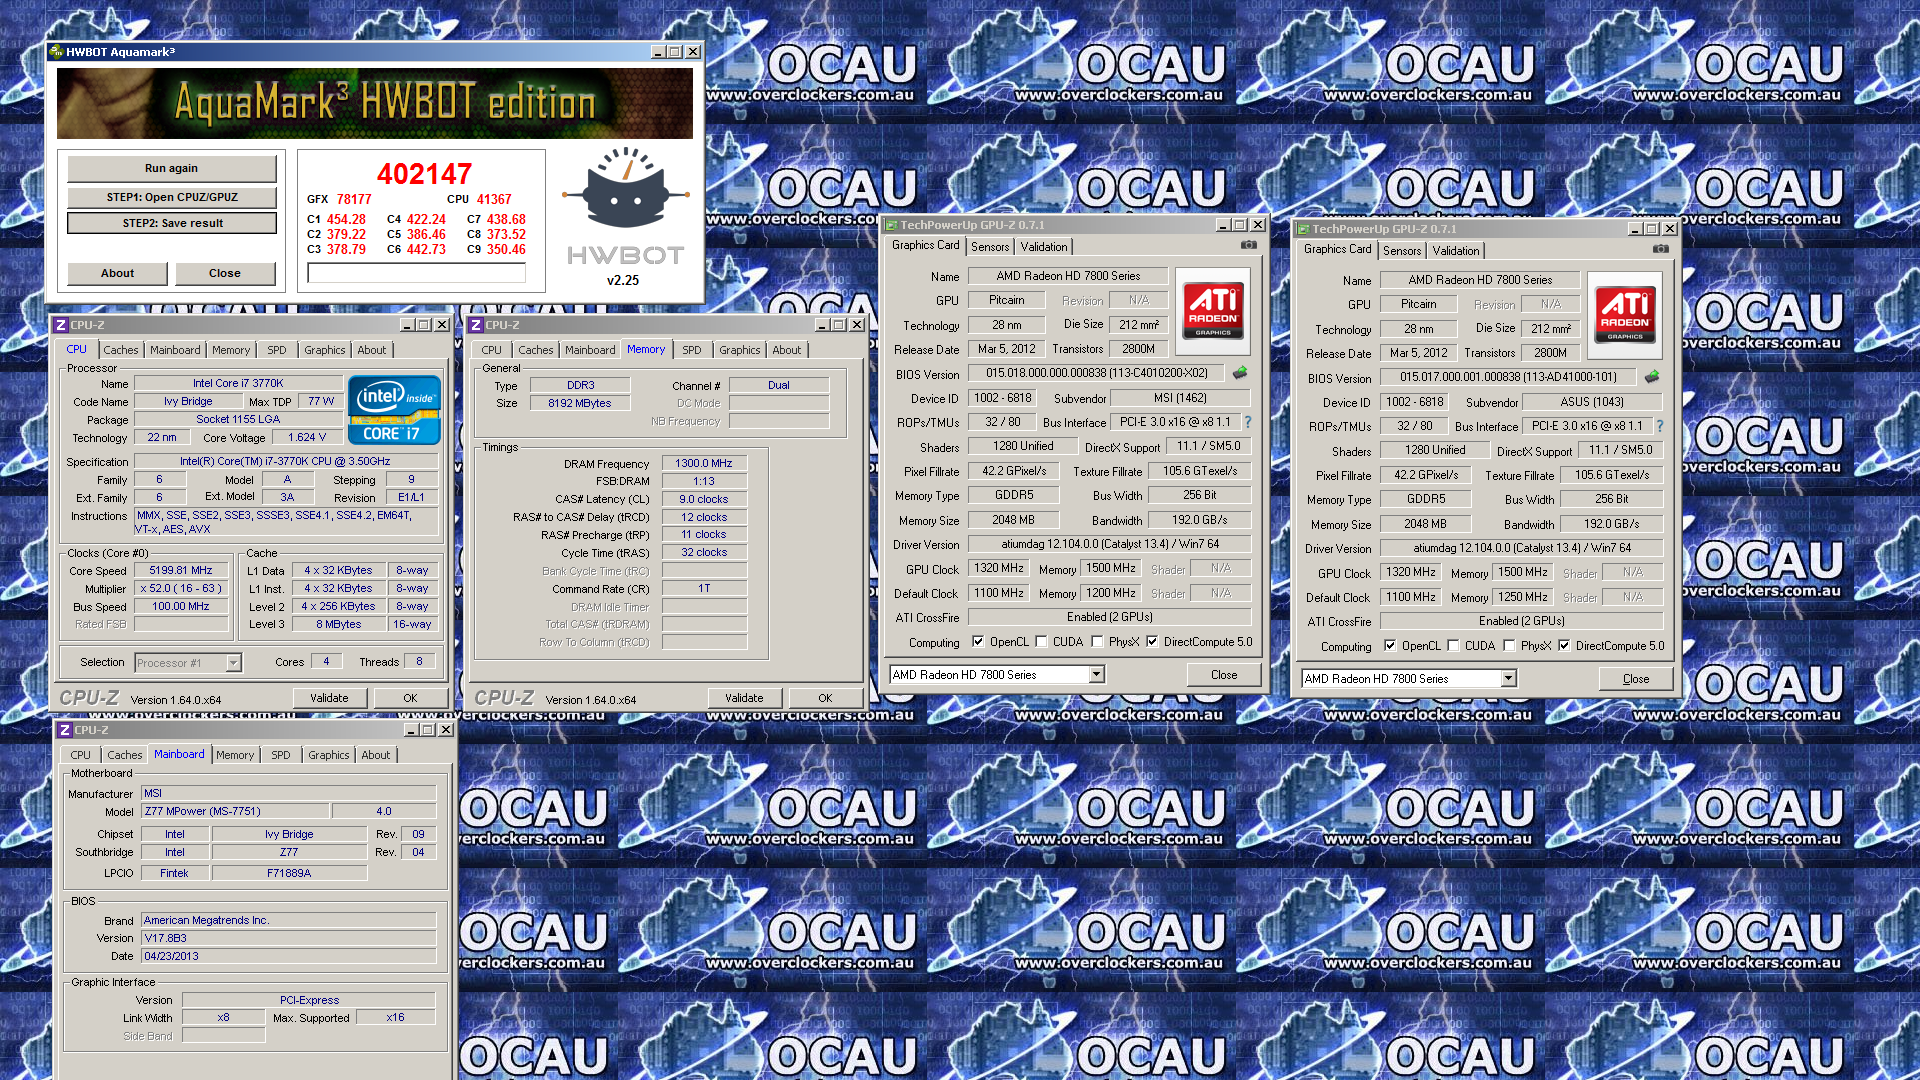Open Mainboard tab in CPU-Z Memory window
The width and height of the screenshot is (1920, 1080).
click(590, 350)
